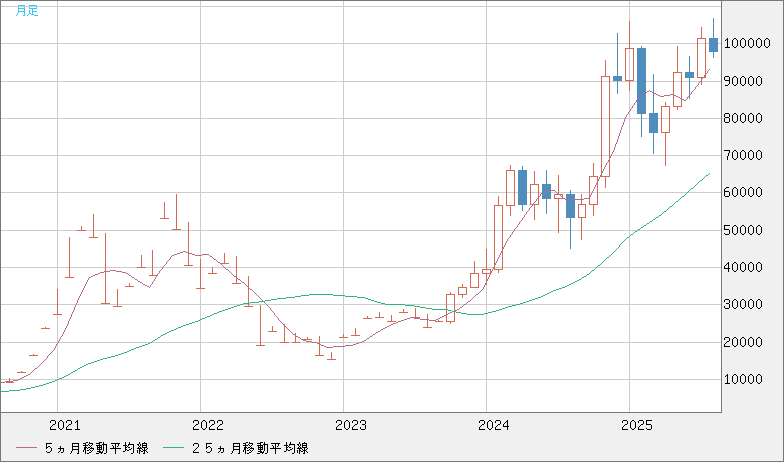The height and width of the screenshot is (462, 784).
Task: Click the latest blue candlestick near 100000
Action: pos(714,45)
